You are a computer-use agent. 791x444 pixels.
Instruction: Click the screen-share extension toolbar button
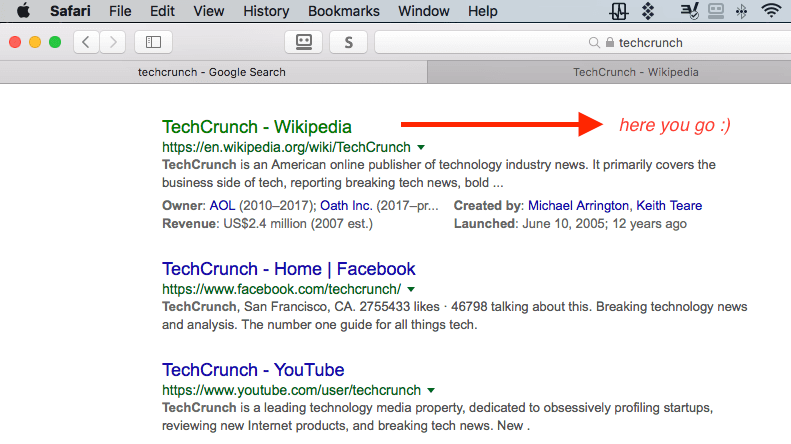(304, 42)
